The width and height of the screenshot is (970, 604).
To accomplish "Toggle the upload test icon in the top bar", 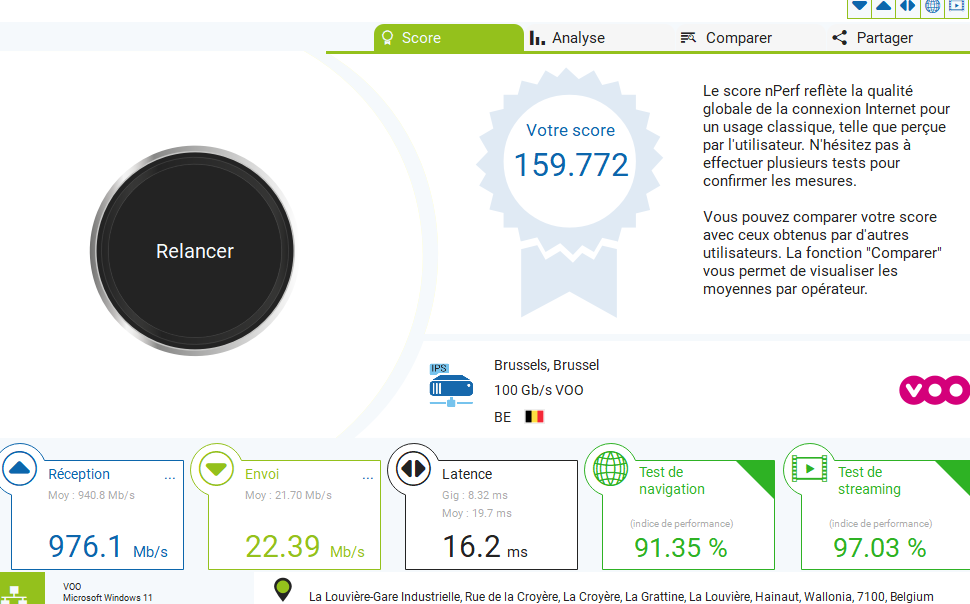I will coord(883,7).
